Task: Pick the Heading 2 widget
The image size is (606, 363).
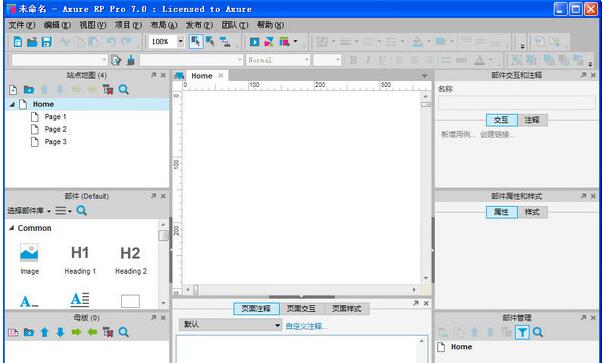Action: point(131,259)
